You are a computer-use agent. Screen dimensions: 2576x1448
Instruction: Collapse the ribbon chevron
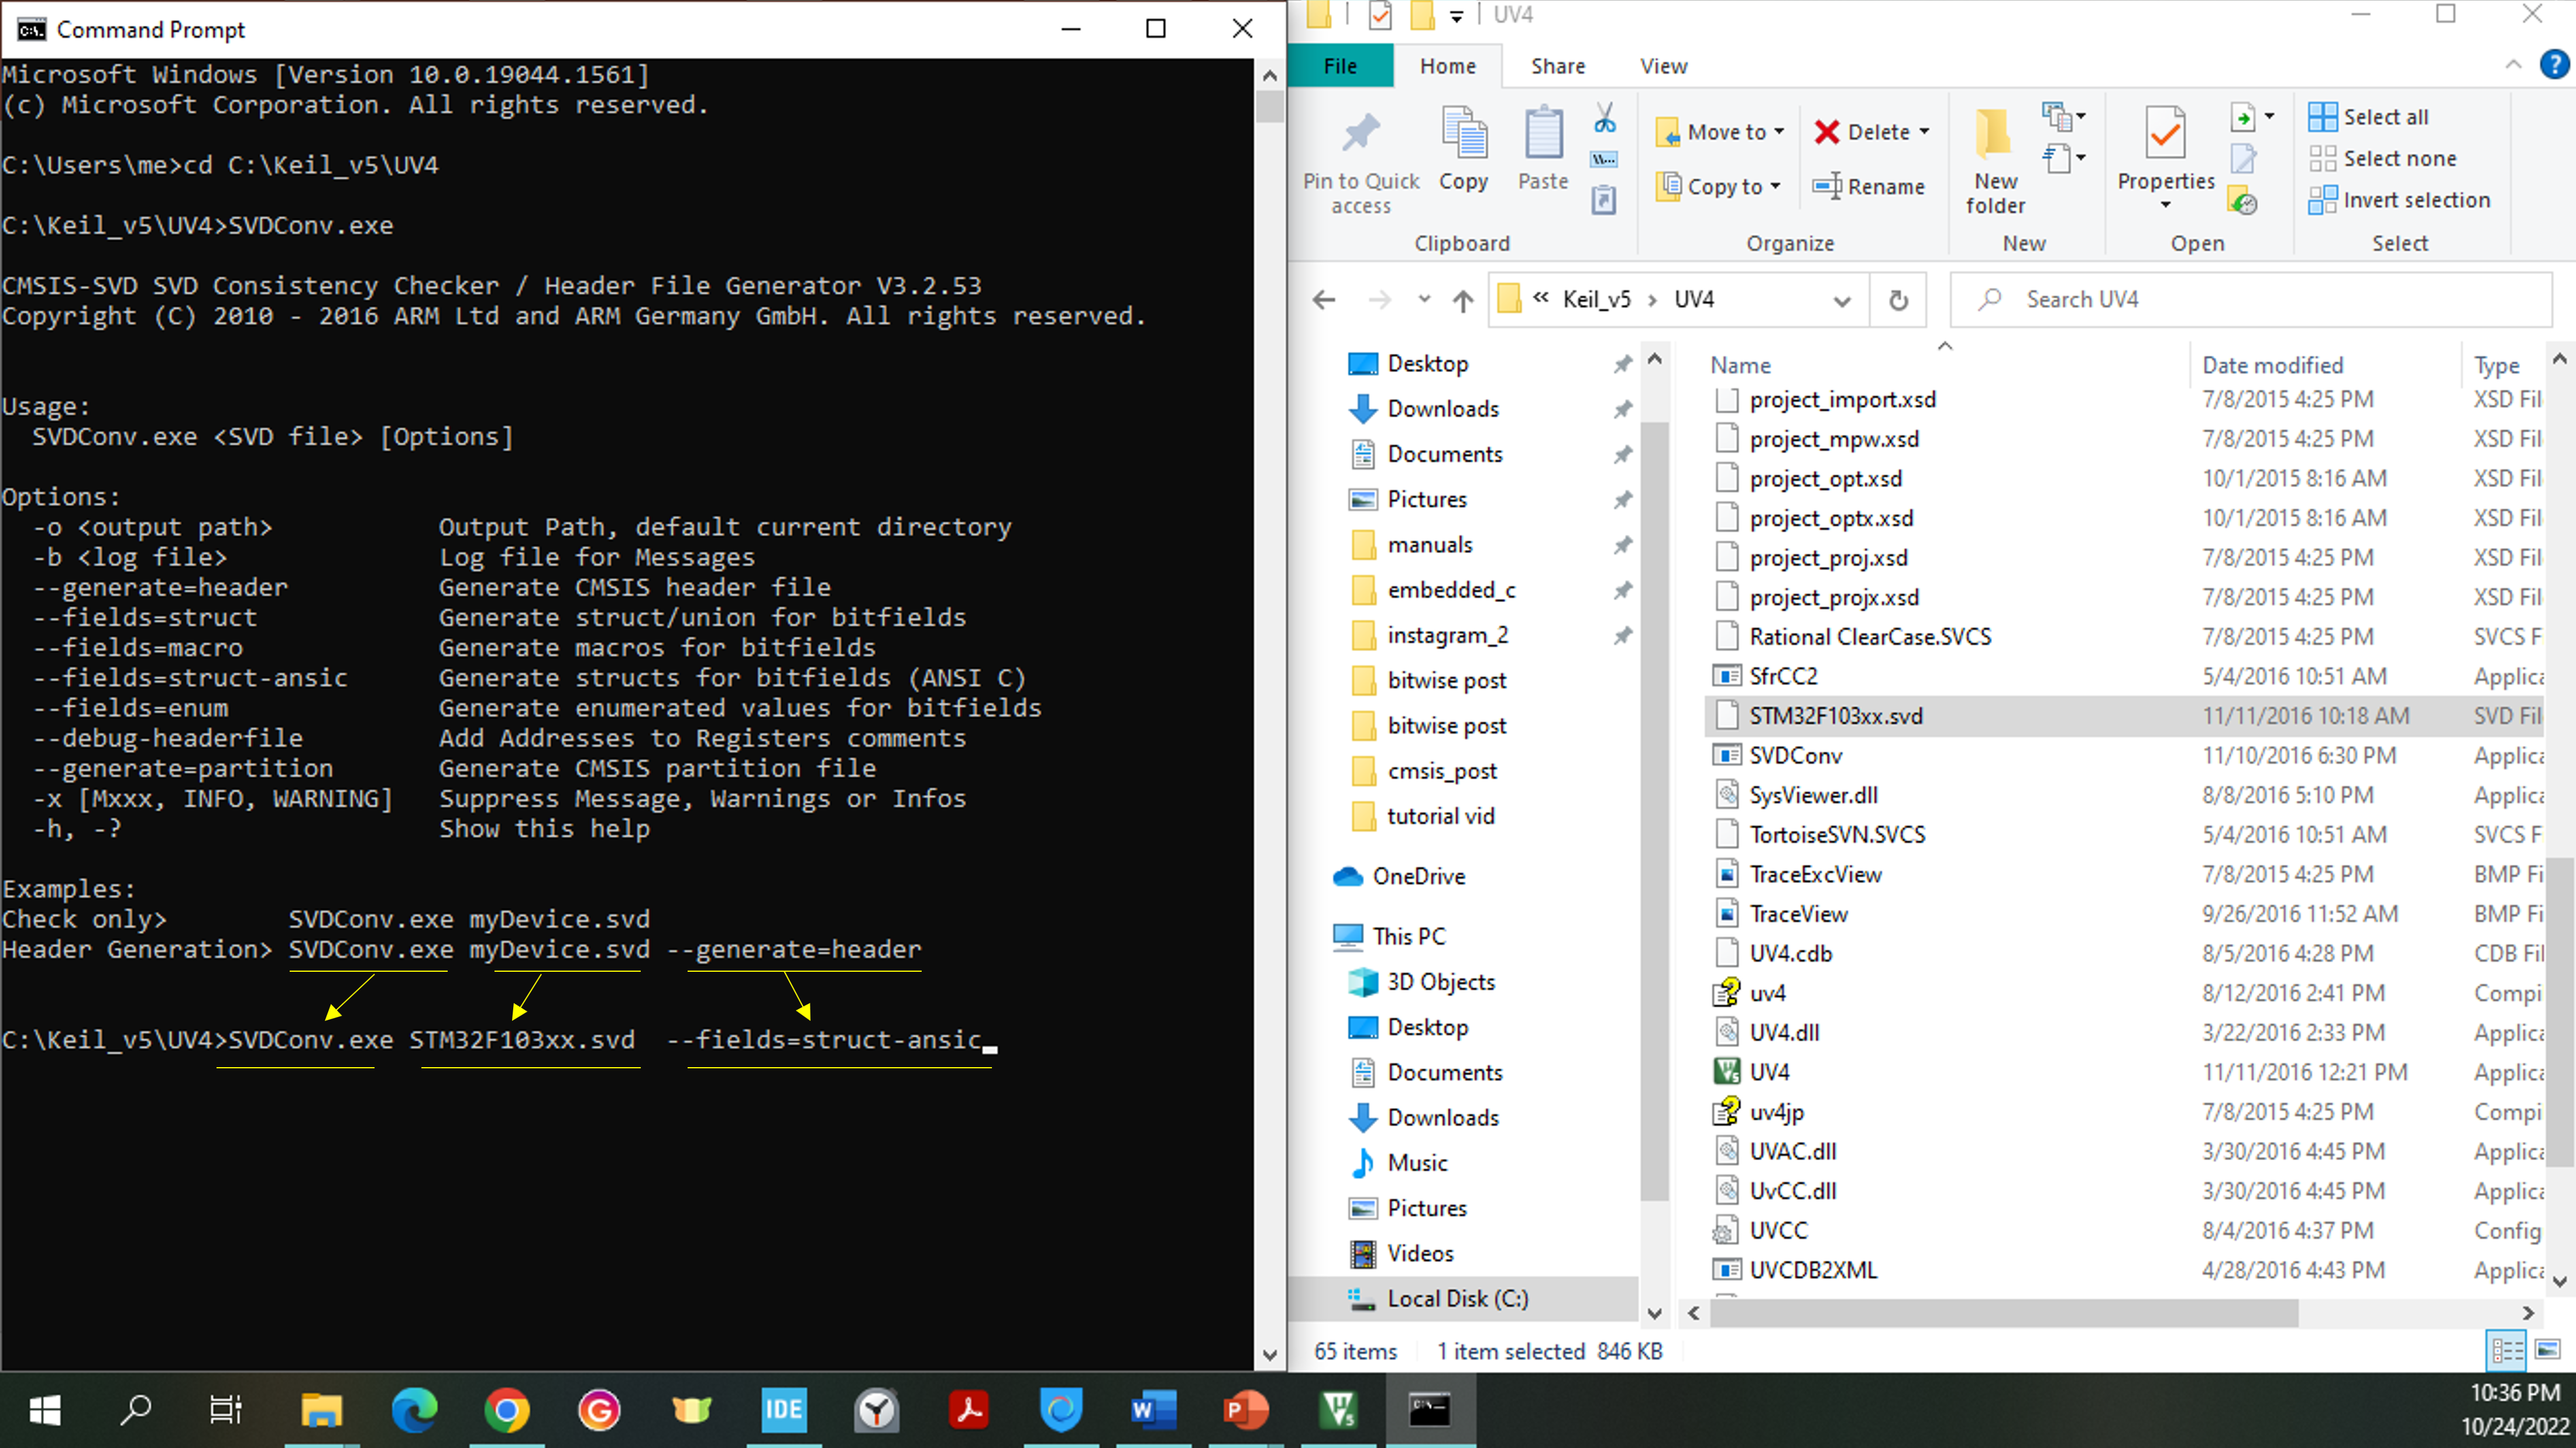pyautogui.click(x=2513, y=65)
